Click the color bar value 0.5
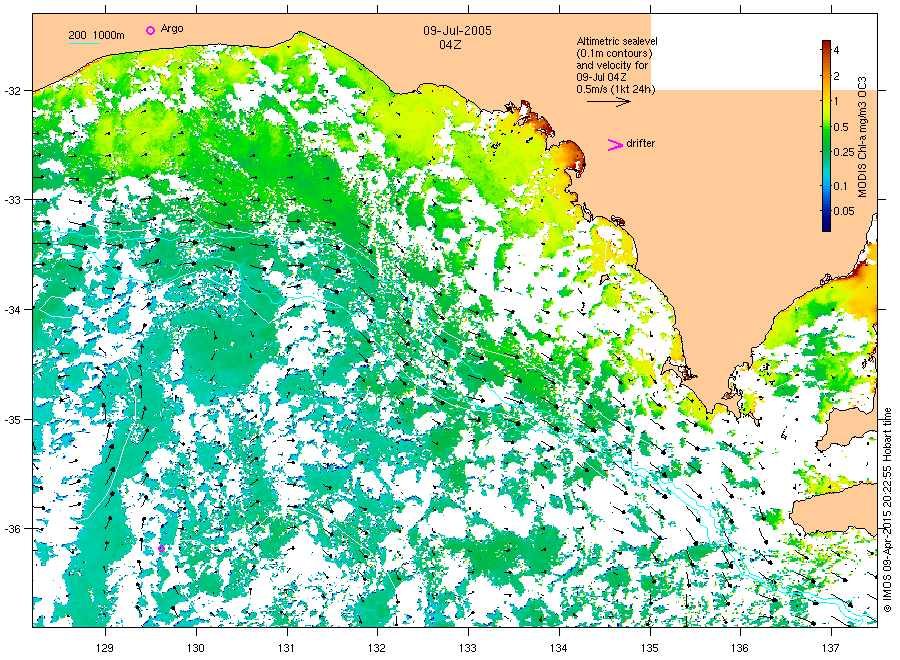This screenshot has height=660, width=900. [x=841, y=127]
